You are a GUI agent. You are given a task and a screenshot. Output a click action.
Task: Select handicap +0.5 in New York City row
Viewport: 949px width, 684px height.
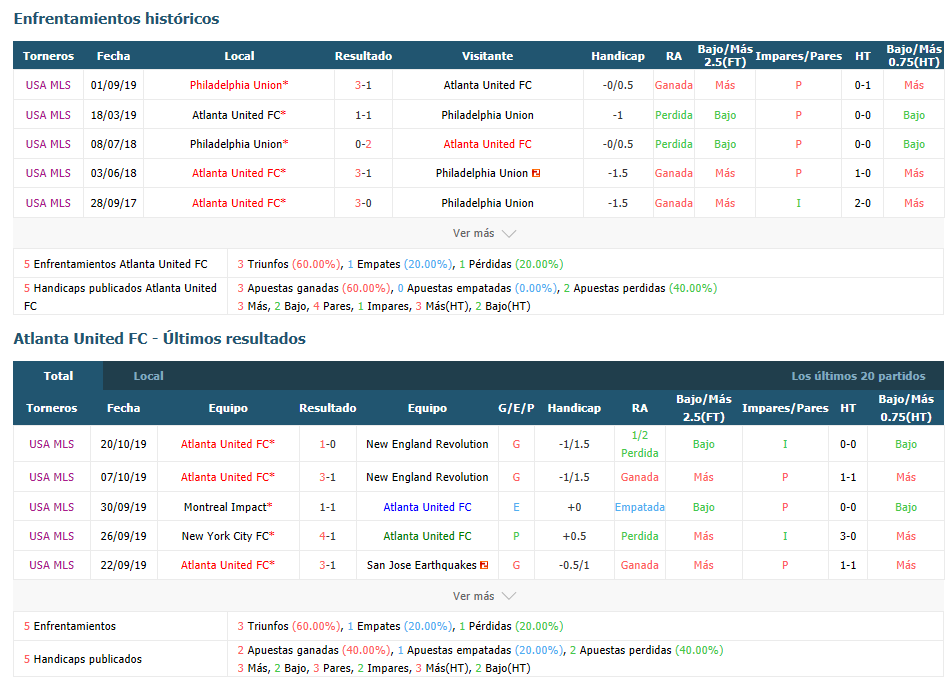(574, 536)
